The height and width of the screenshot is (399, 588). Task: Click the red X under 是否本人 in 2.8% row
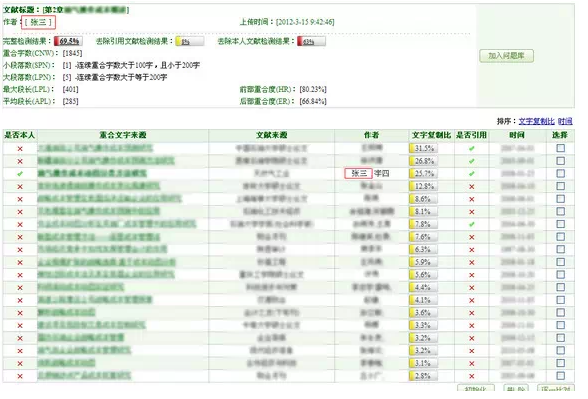click(20, 376)
